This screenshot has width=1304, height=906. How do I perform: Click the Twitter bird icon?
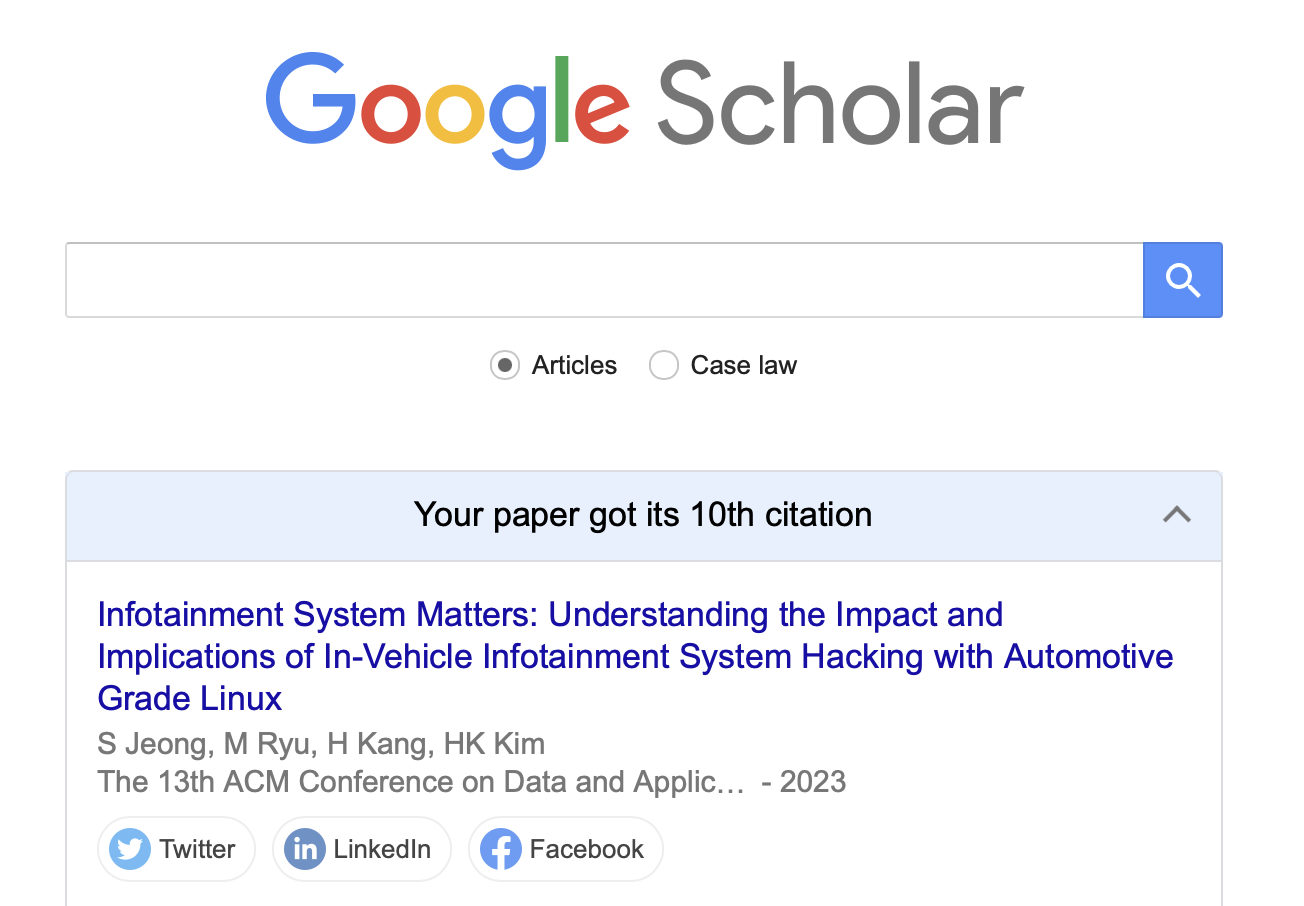(130, 850)
